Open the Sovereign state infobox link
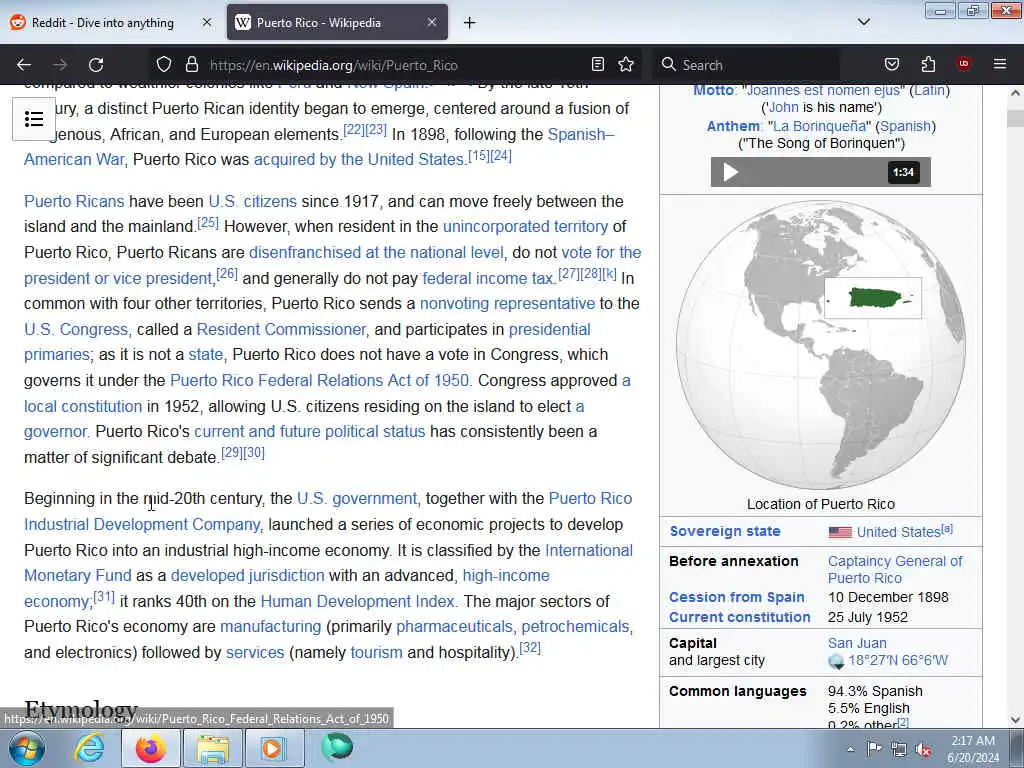 (725, 532)
